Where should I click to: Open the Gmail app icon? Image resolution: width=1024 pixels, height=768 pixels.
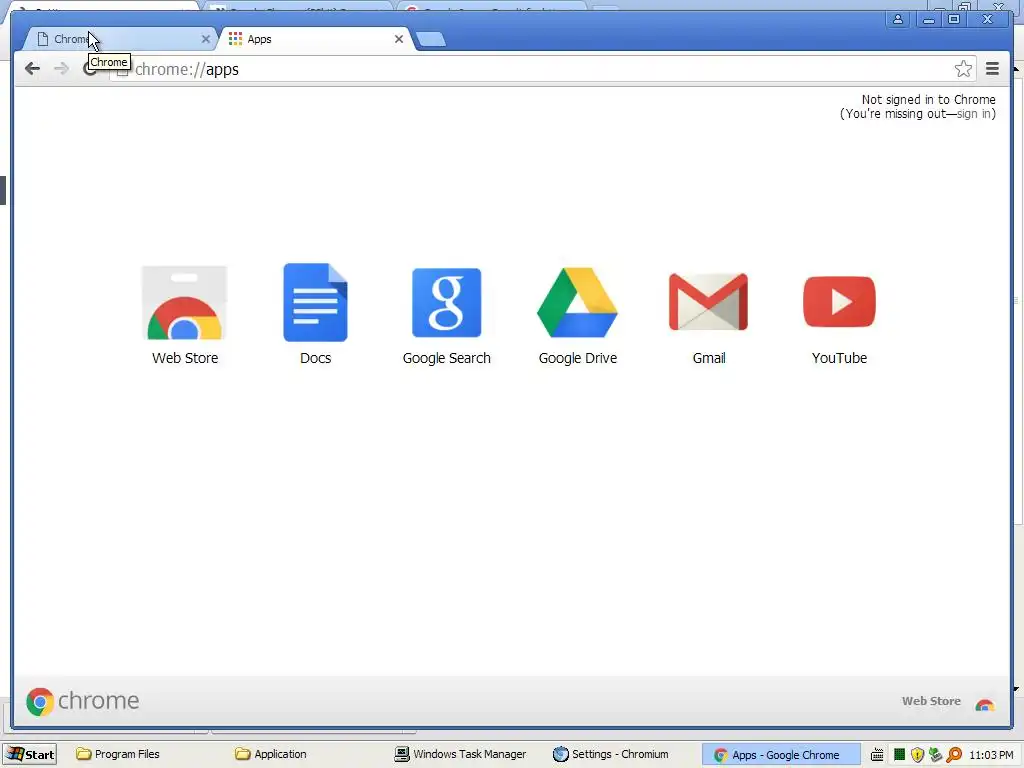point(709,302)
